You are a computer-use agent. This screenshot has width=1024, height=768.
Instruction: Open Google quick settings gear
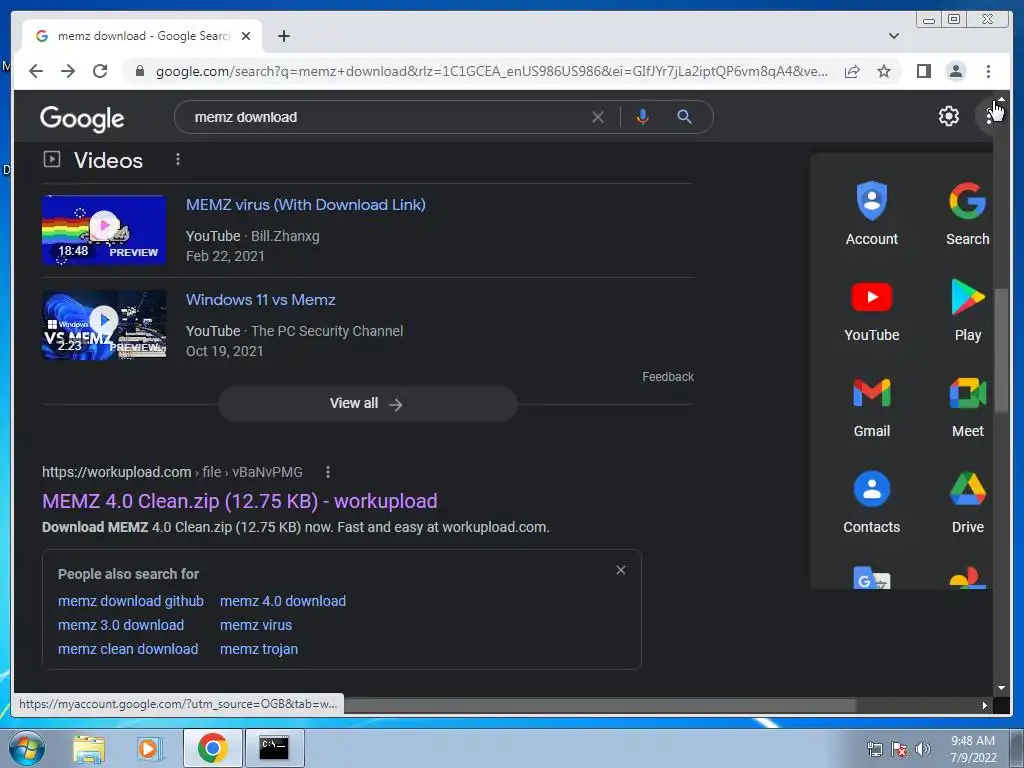click(949, 116)
